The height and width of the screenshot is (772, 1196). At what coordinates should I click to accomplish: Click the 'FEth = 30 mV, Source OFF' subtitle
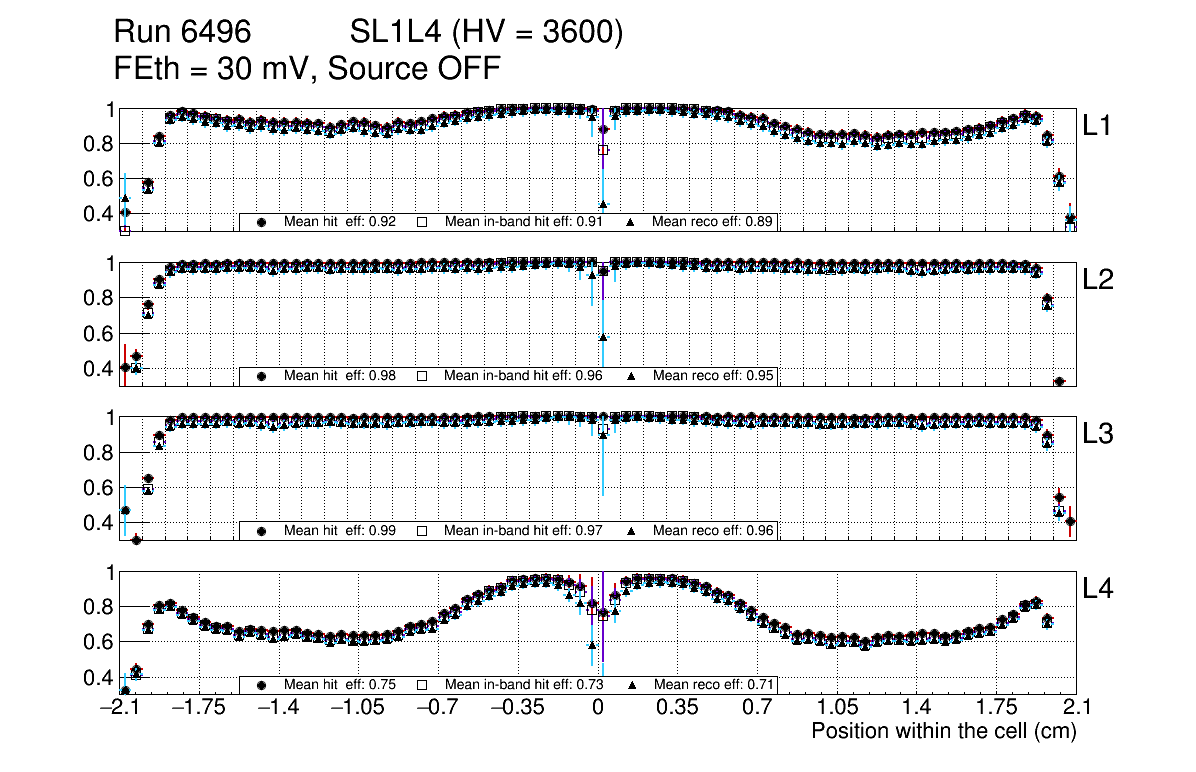(x=307, y=69)
